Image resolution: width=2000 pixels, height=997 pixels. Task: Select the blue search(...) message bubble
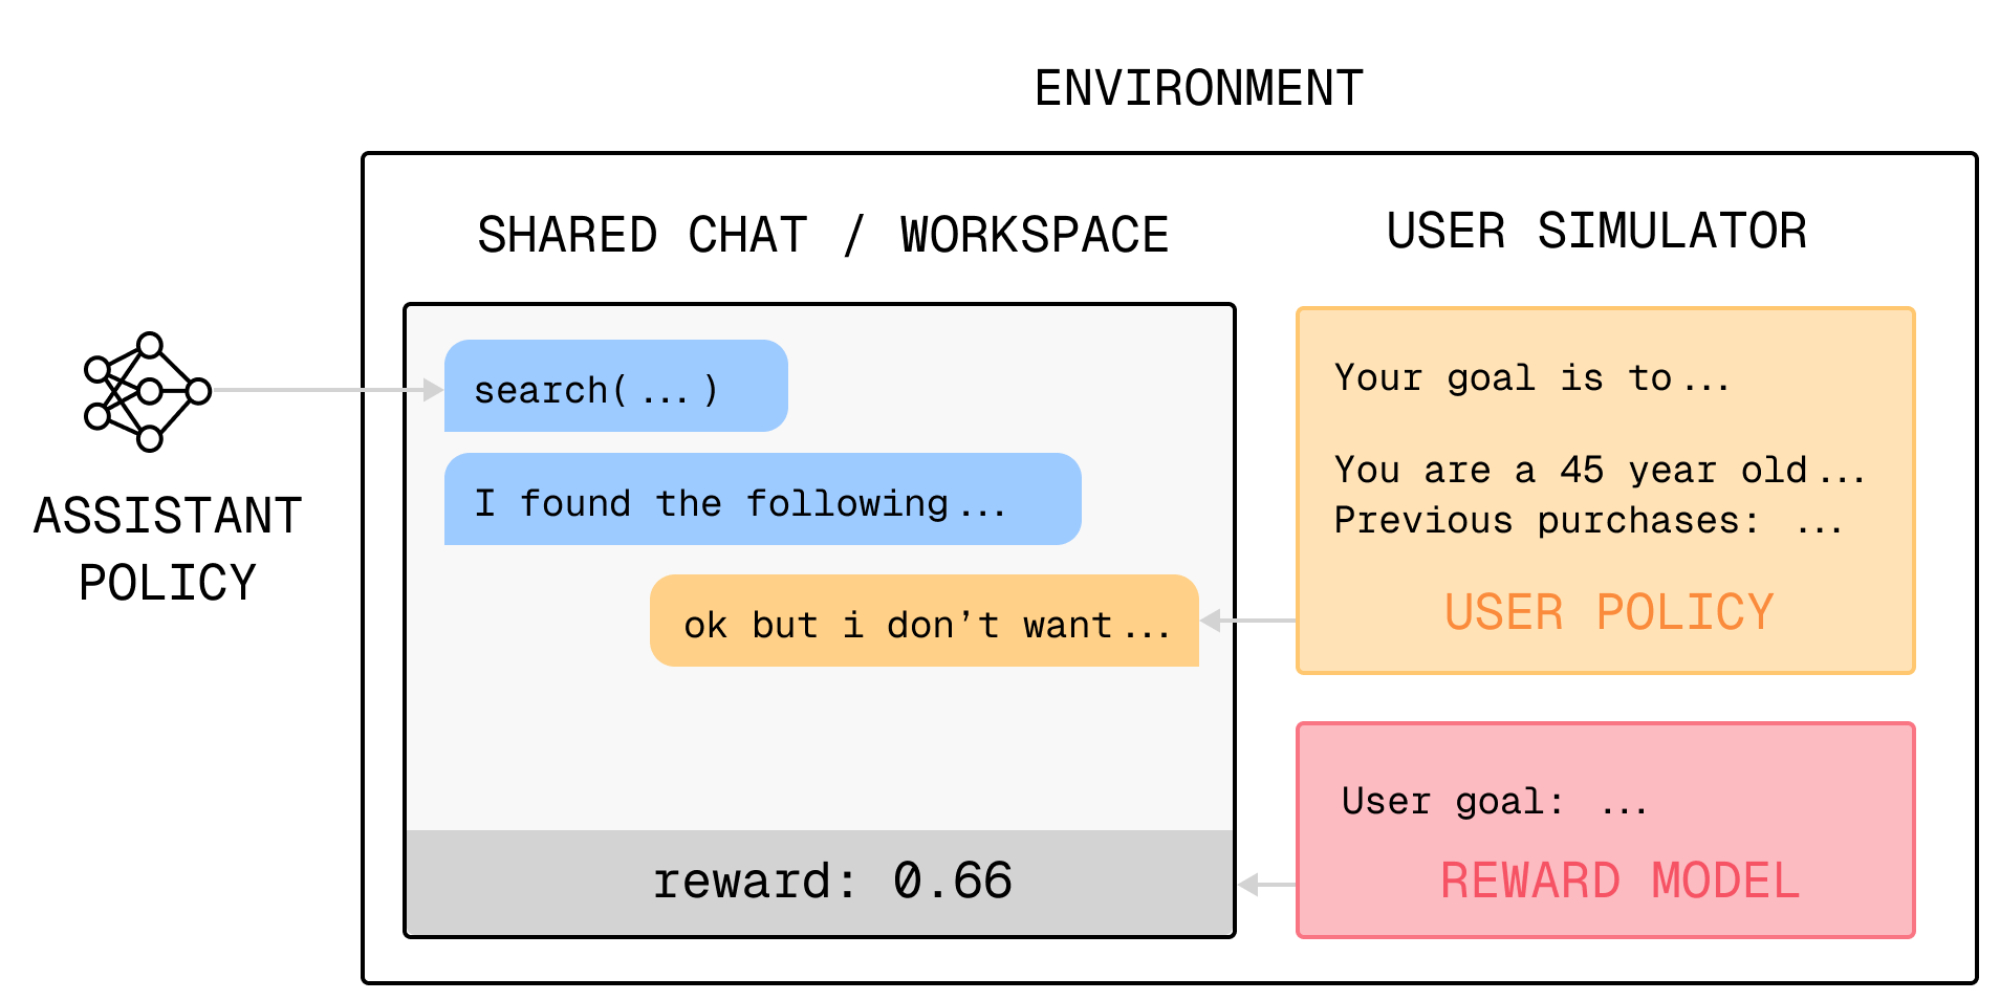tap(615, 387)
